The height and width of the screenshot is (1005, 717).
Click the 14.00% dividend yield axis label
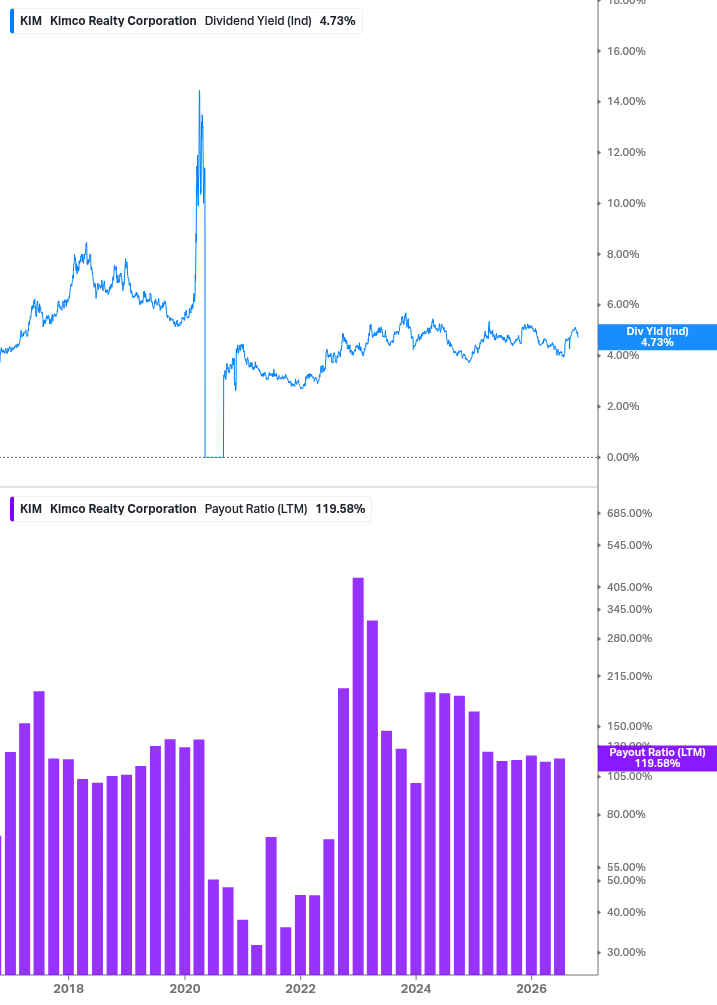tap(626, 101)
